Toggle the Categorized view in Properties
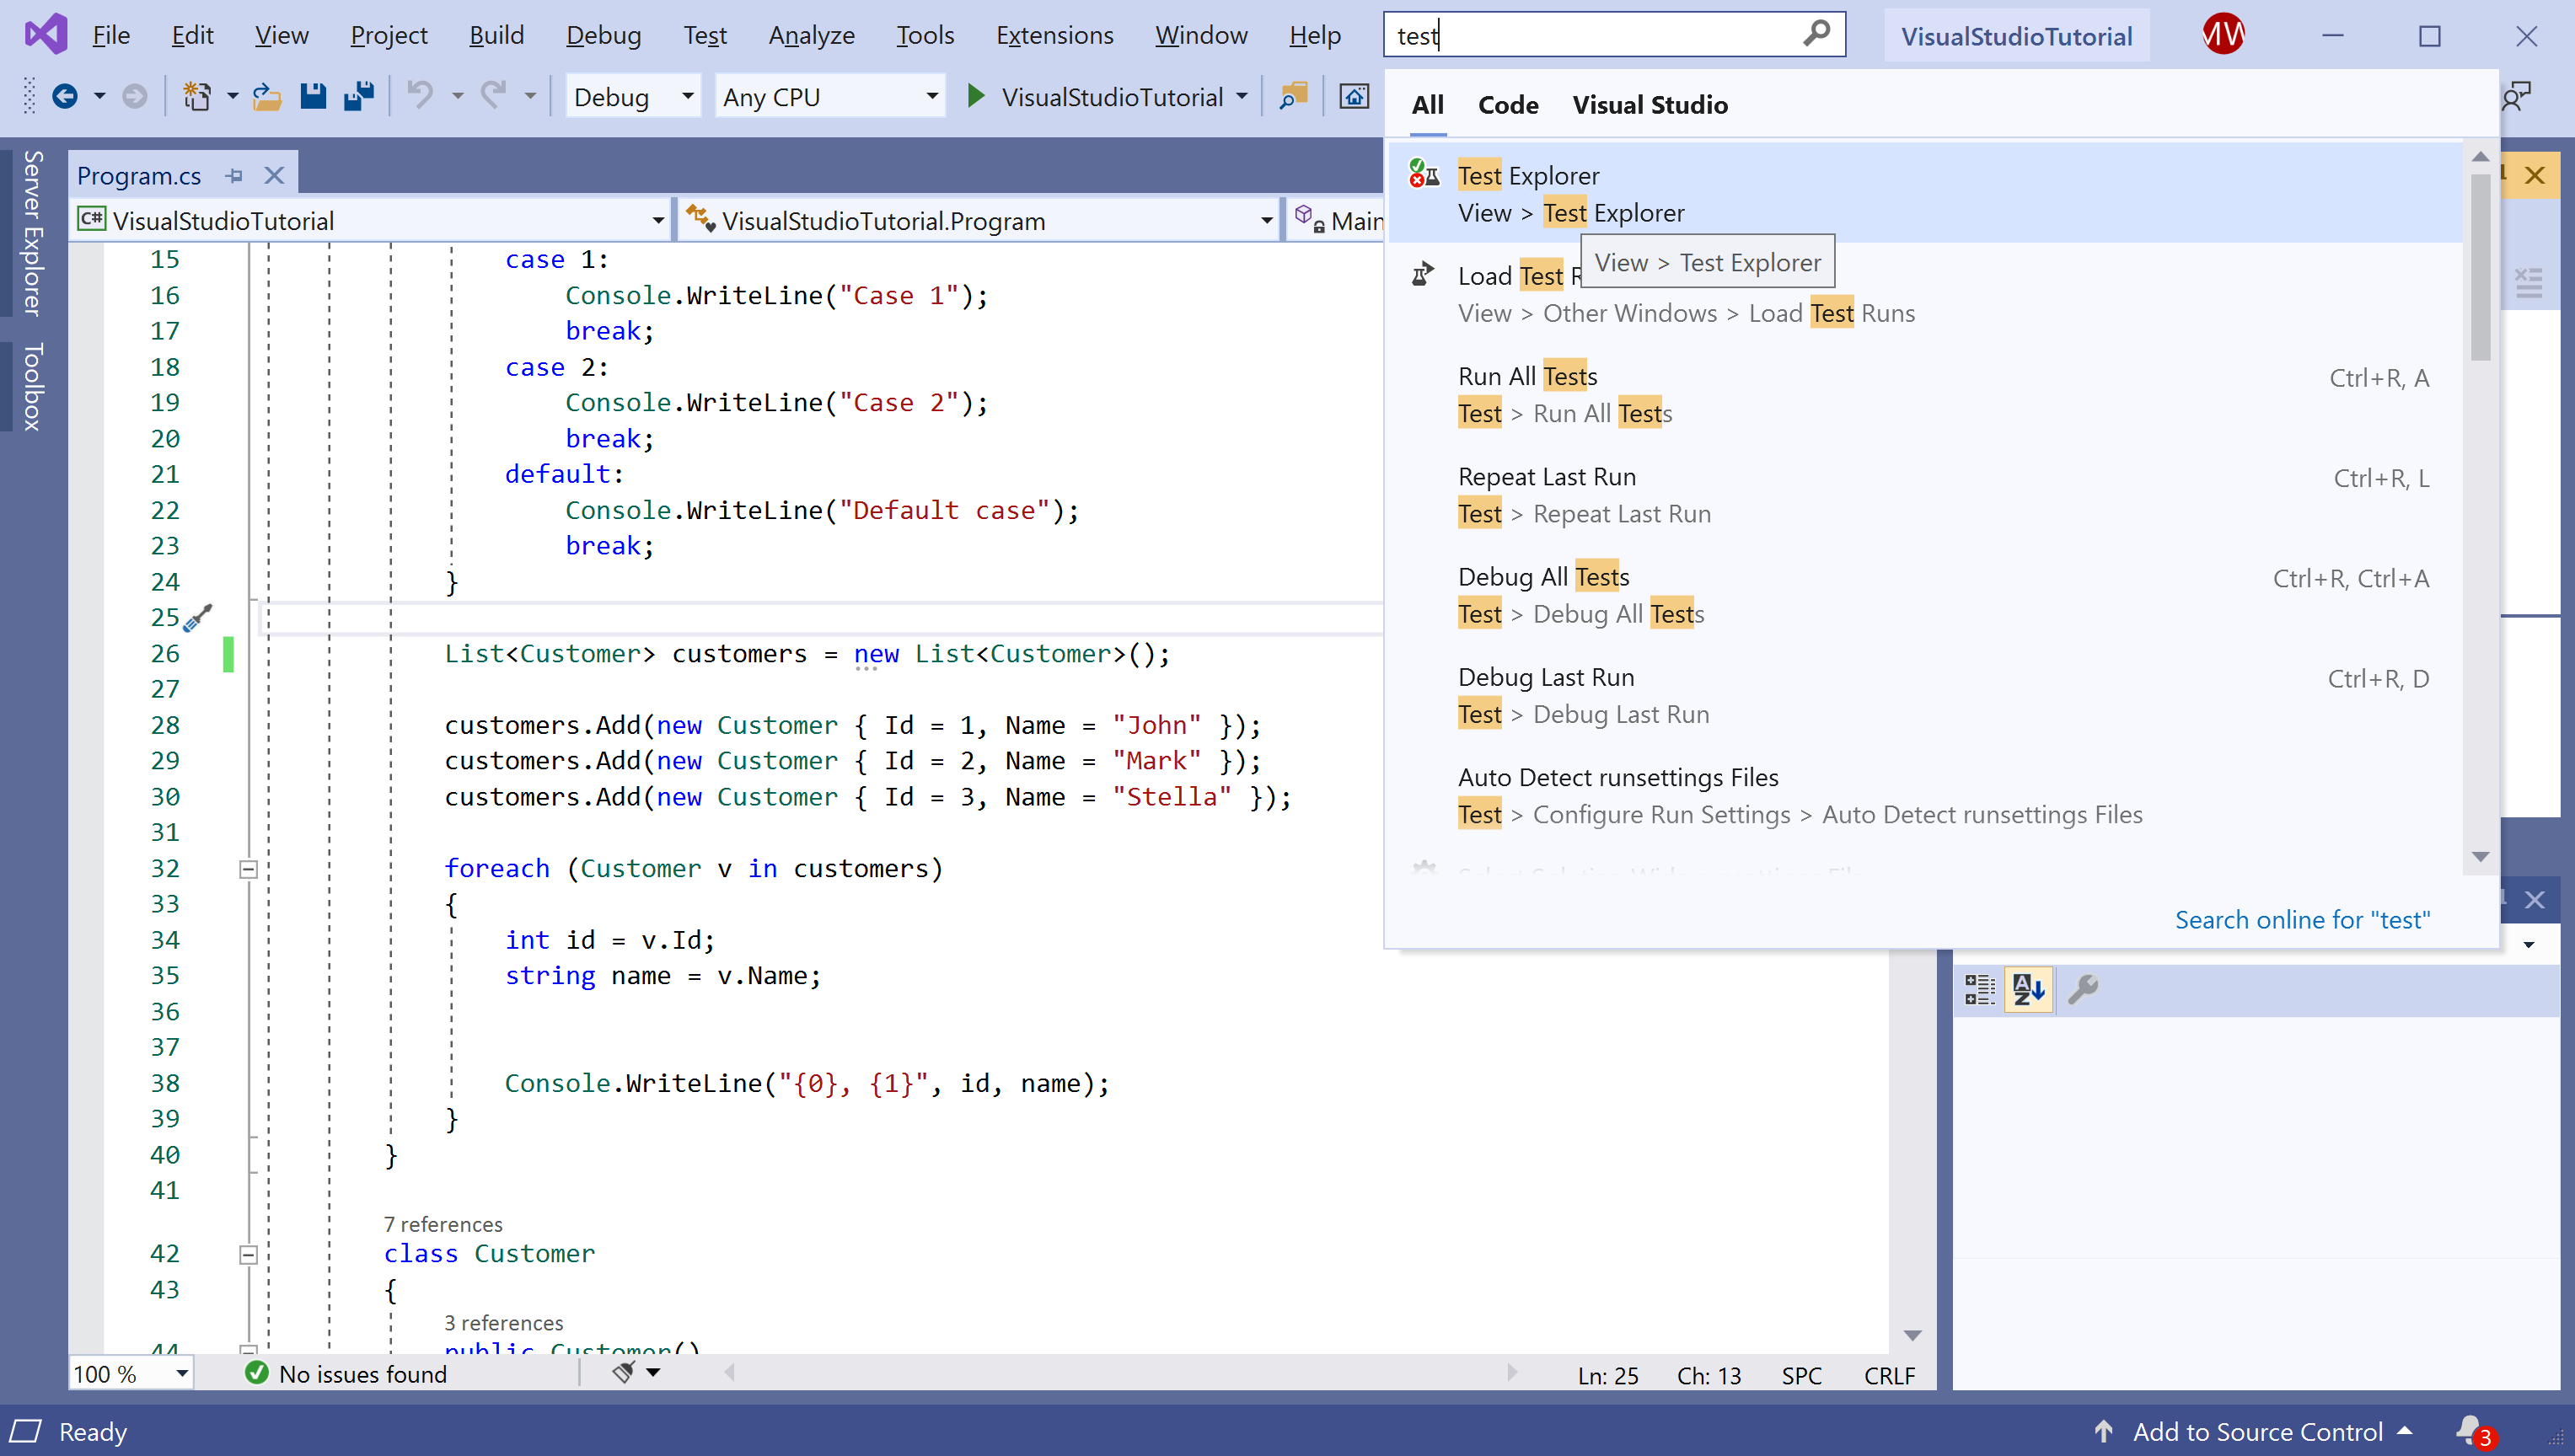Image resolution: width=2575 pixels, height=1456 pixels. pyautogui.click(x=1979, y=990)
